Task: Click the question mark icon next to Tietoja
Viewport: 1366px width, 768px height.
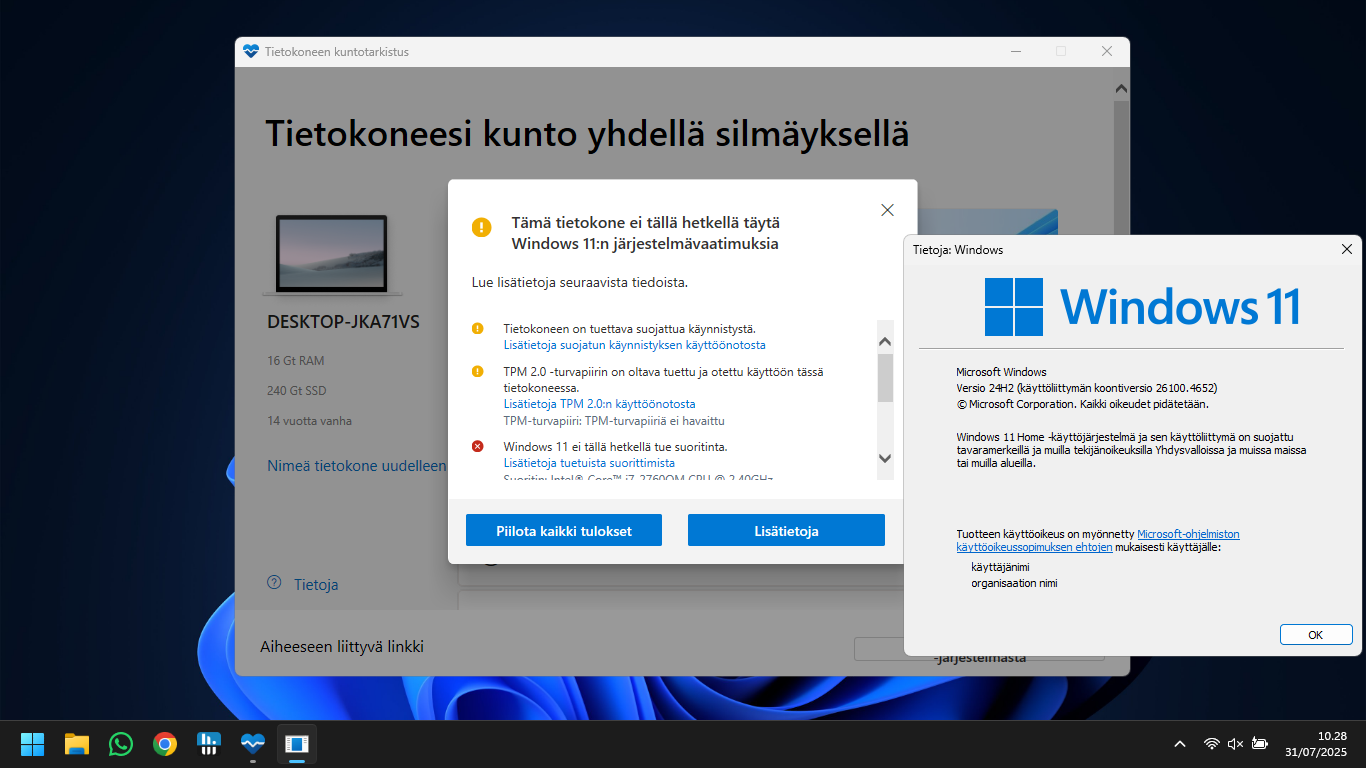Action: pos(273,584)
